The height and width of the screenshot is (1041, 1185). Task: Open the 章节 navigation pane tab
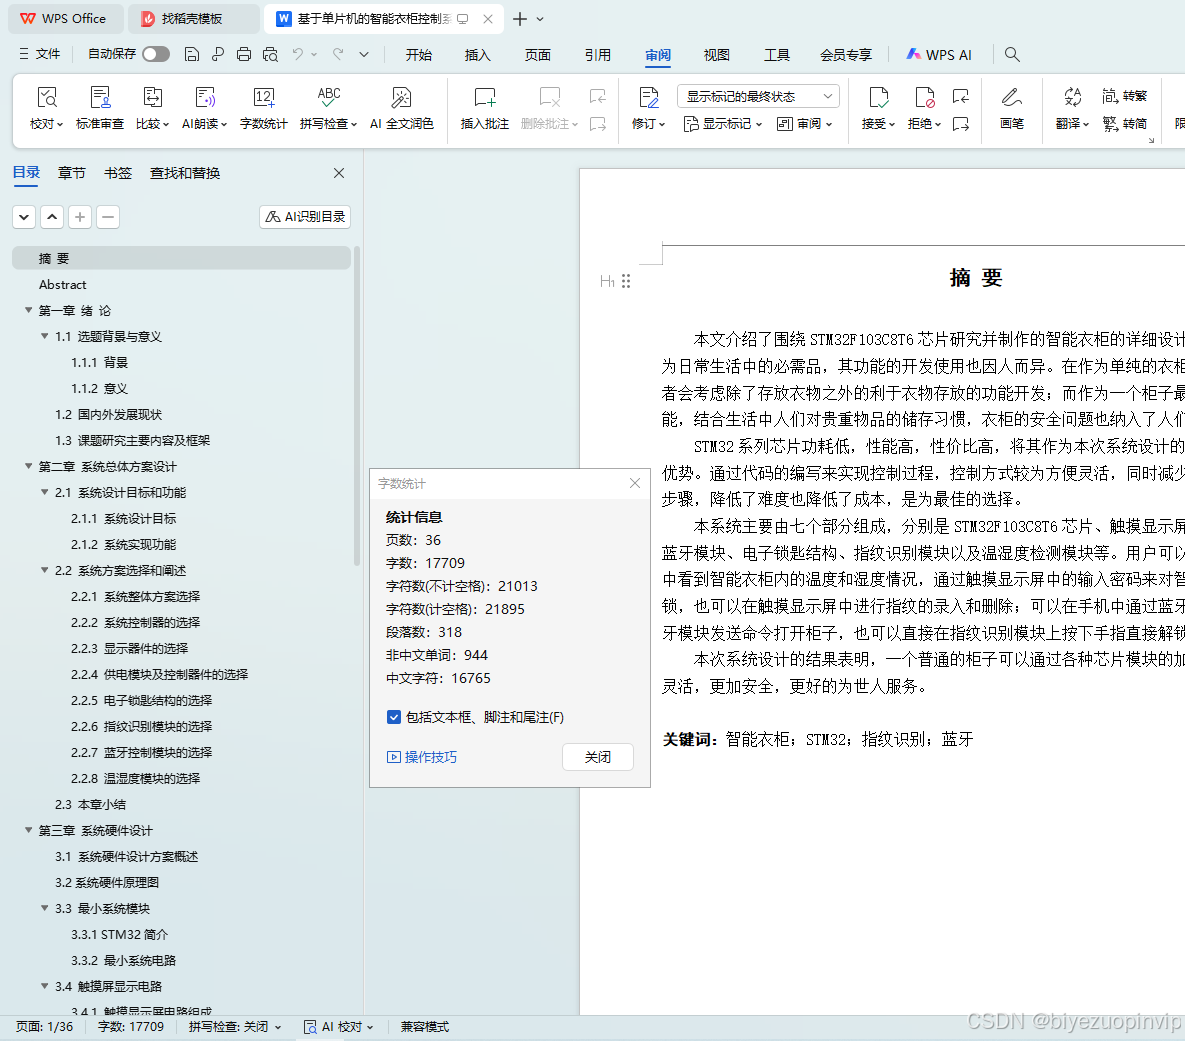click(x=70, y=172)
